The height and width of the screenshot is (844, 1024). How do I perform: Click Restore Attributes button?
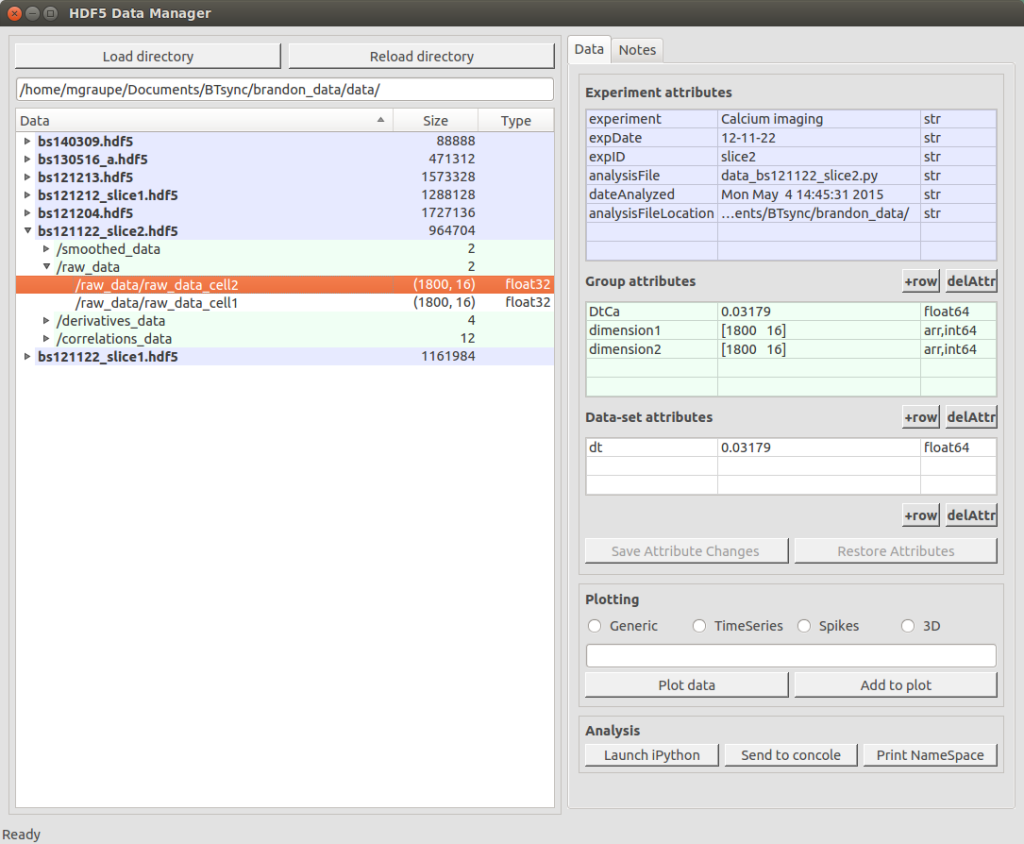[896, 551]
